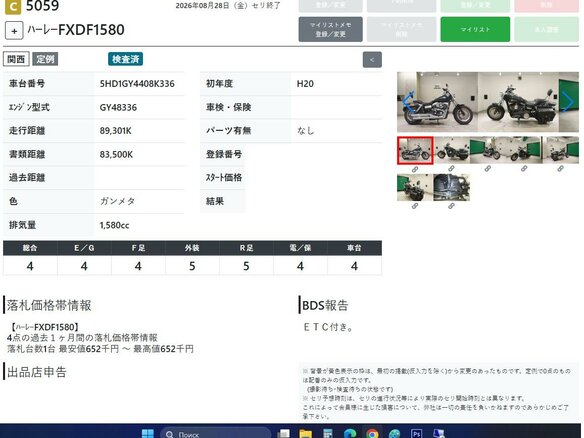Open Microsoft Edge from taskbar

pyautogui.click(x=350, y=434)
